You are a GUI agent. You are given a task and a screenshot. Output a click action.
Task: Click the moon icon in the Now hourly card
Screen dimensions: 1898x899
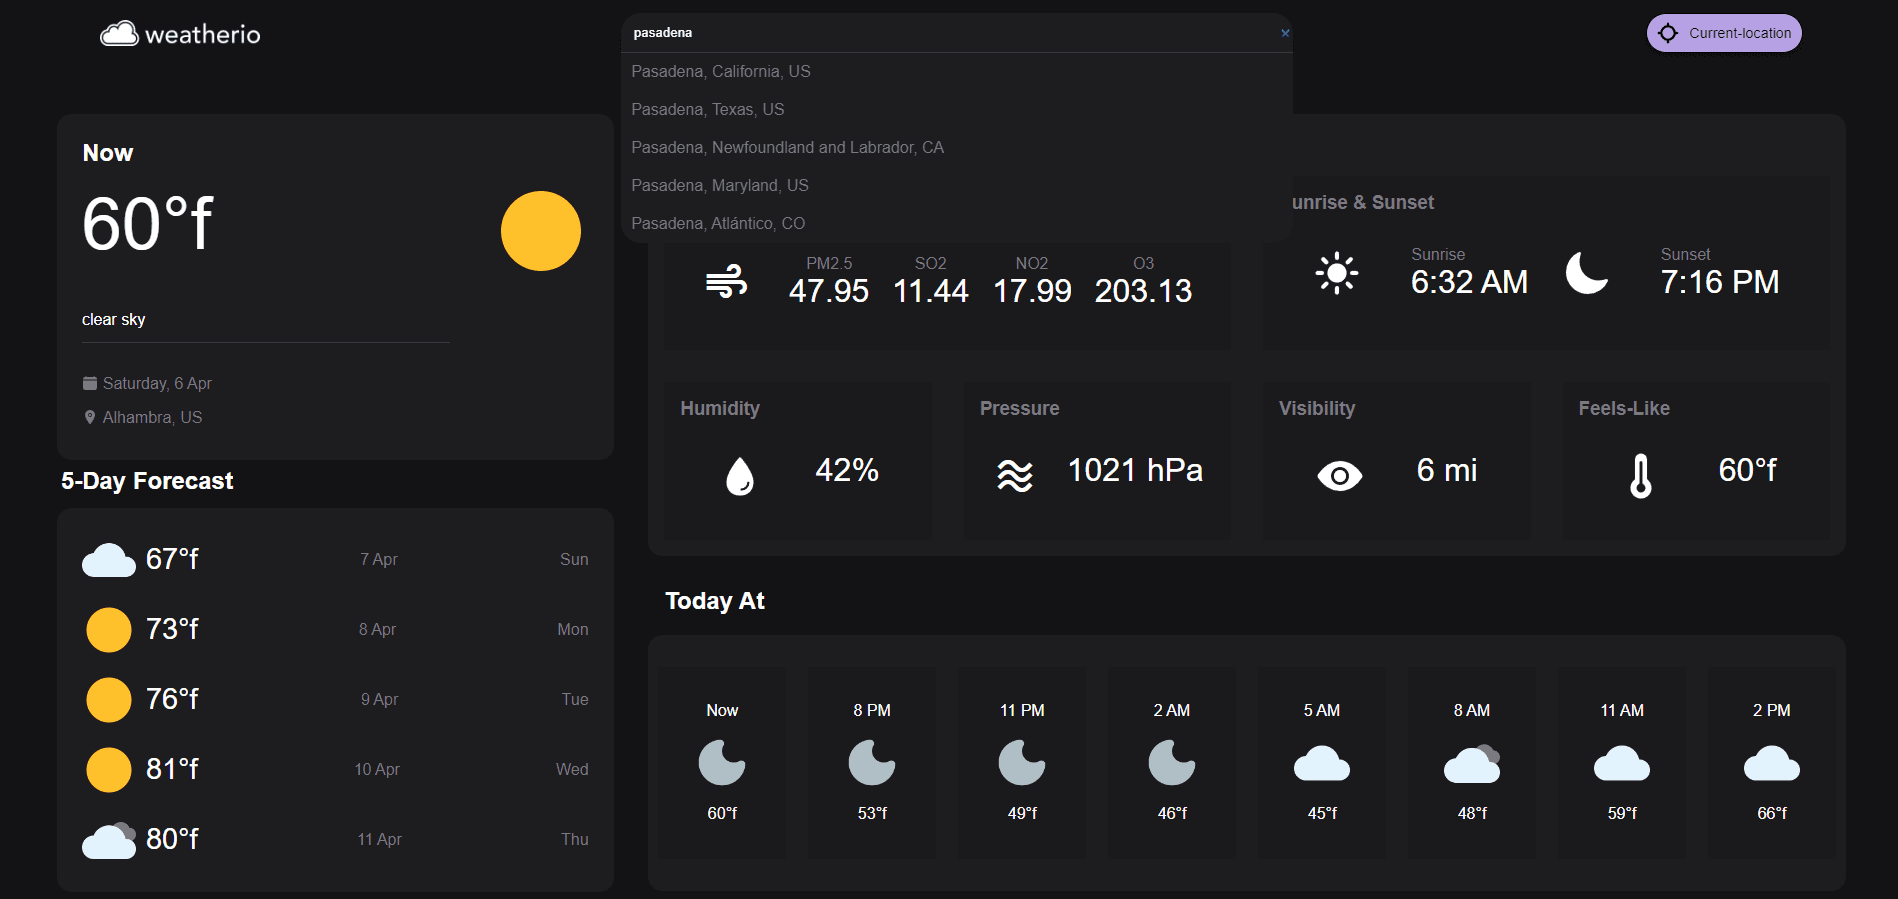(722, 763)
